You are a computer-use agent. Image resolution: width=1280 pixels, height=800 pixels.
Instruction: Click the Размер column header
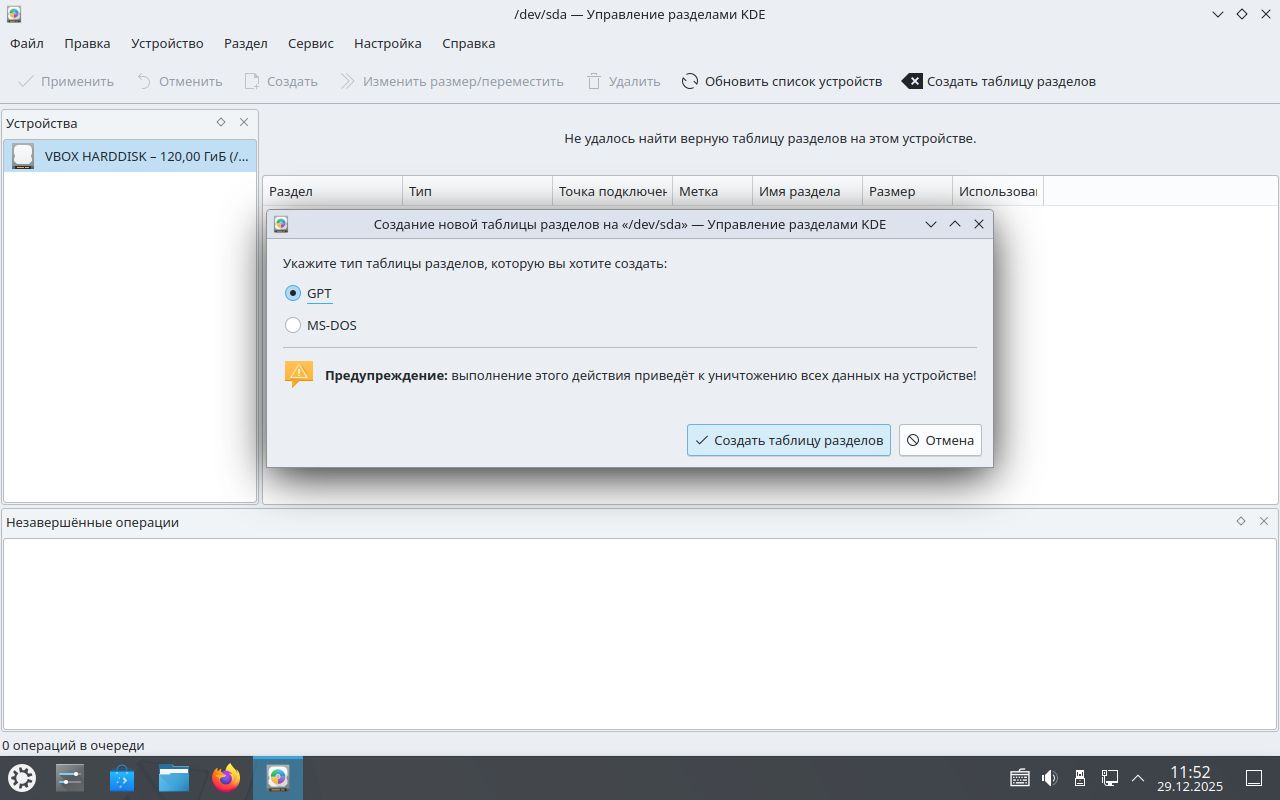click(x=907, y=191)
